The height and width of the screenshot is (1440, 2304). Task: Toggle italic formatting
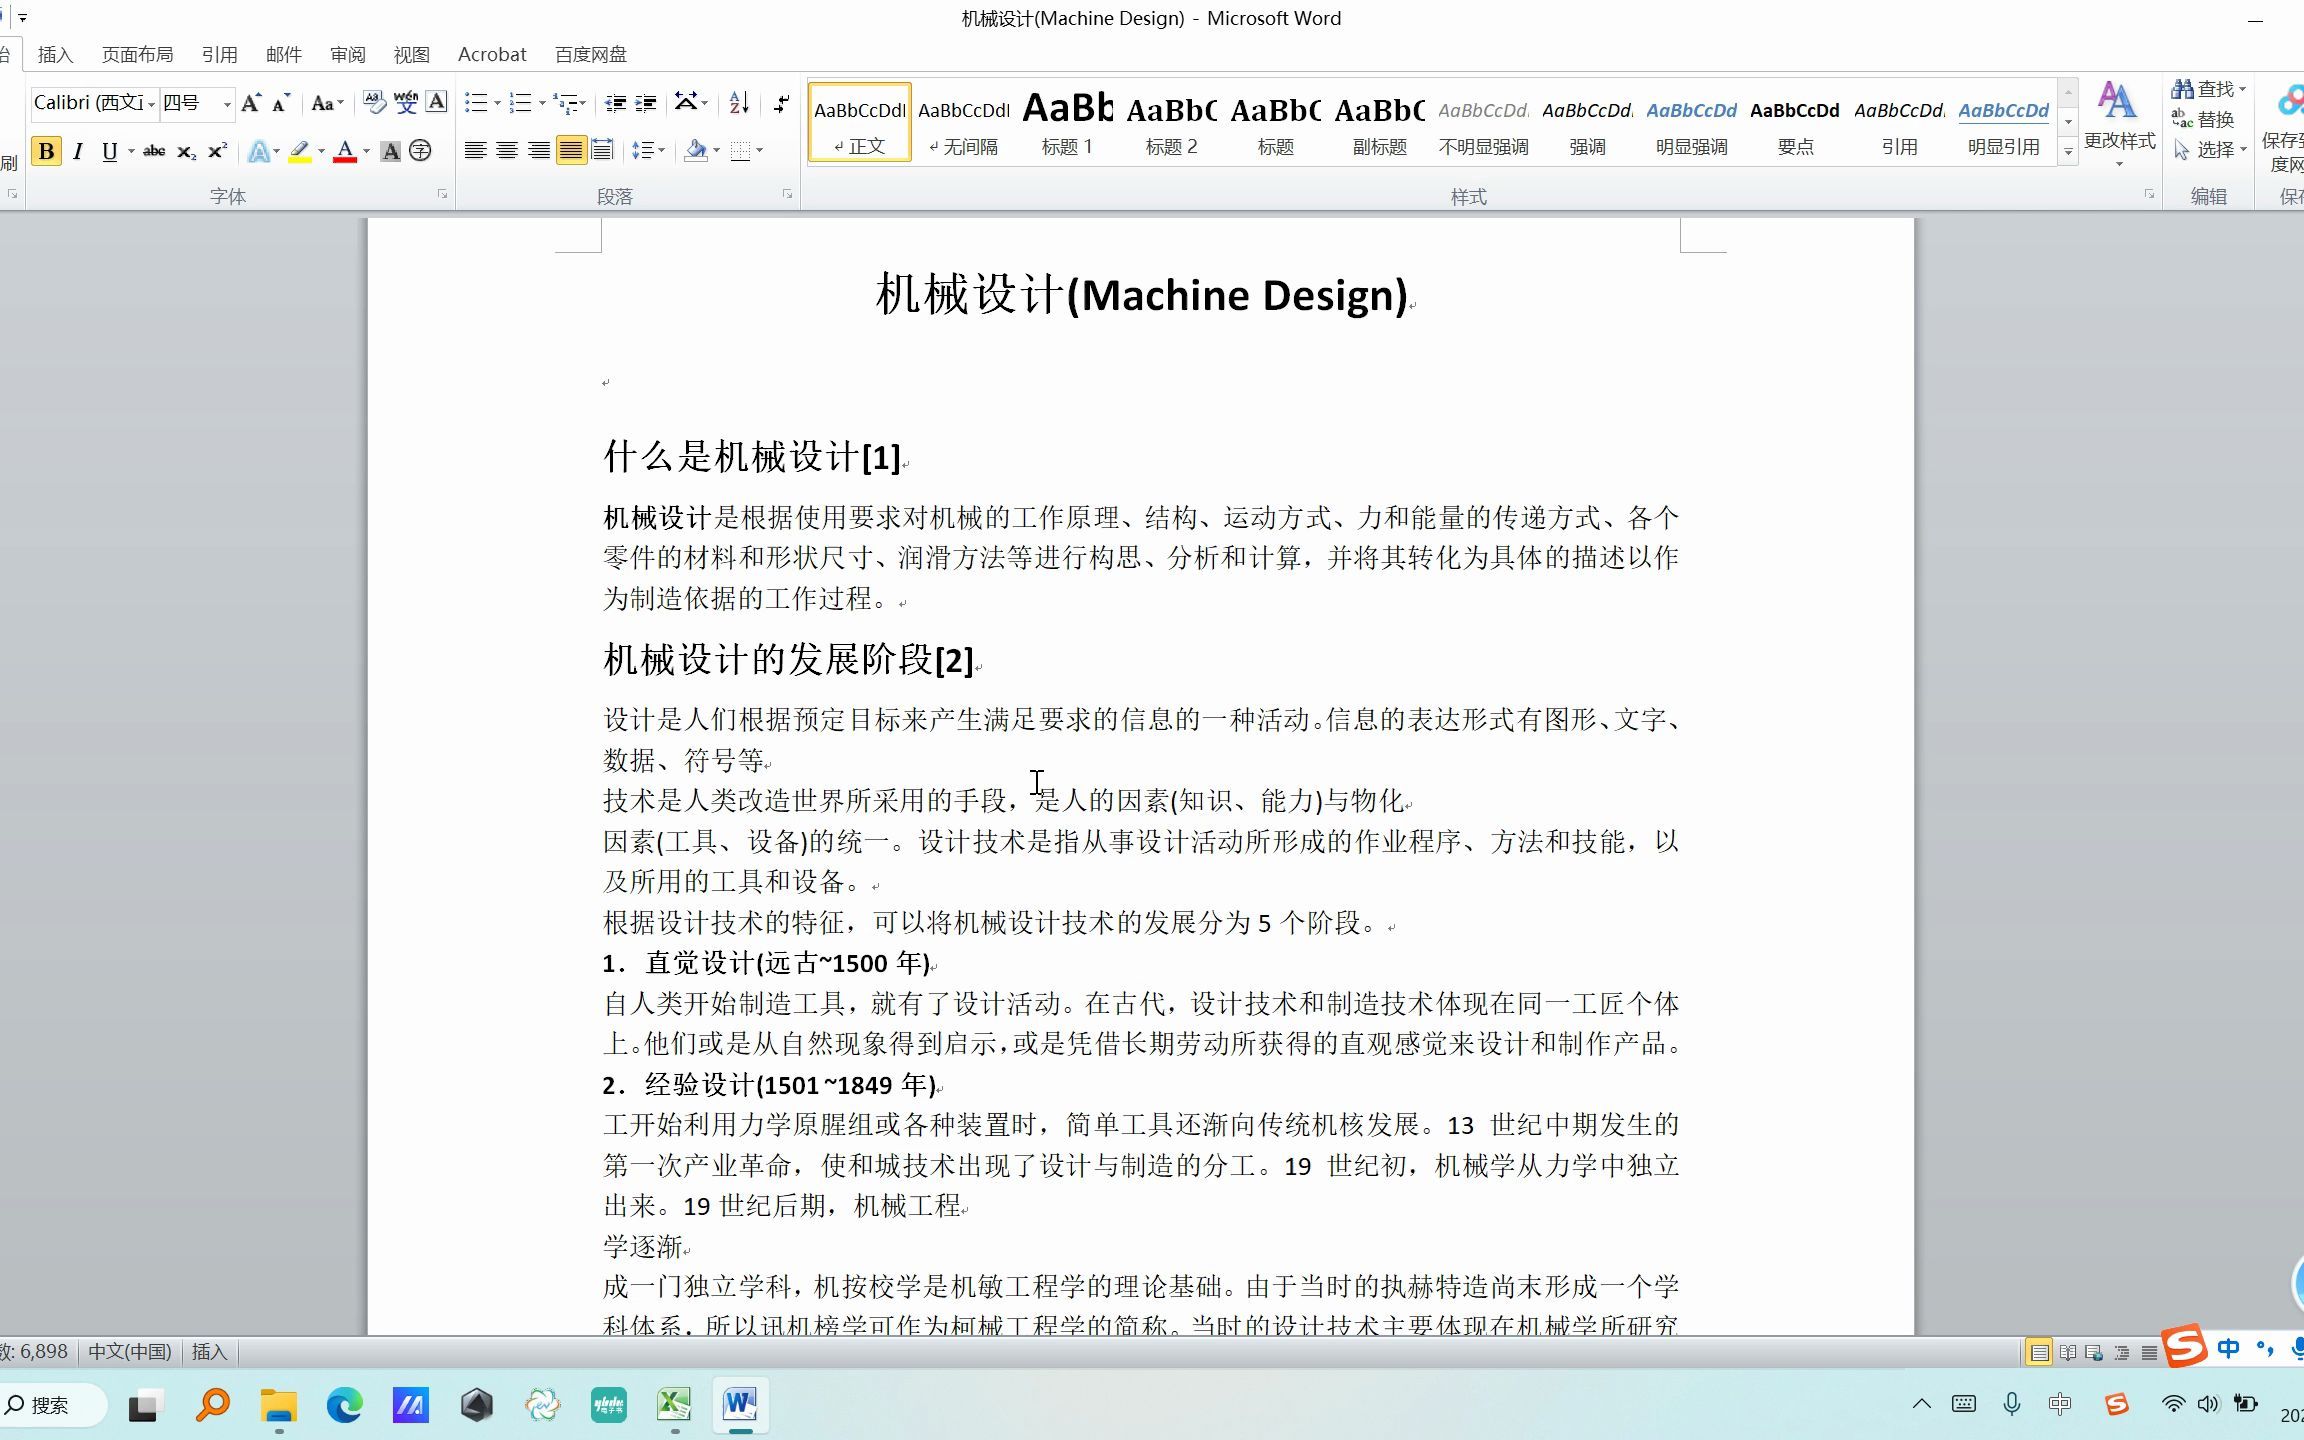tap(78, 151)
